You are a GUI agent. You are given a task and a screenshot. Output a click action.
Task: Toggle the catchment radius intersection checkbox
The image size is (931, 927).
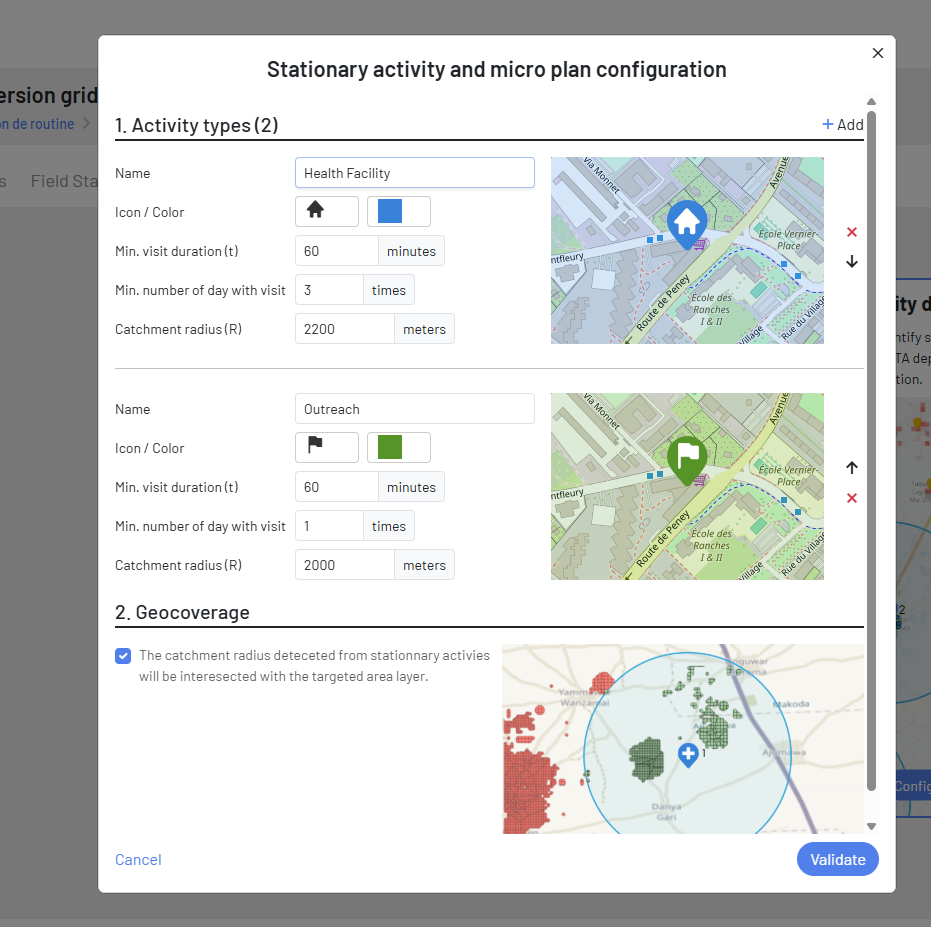[x=123, y=656]
